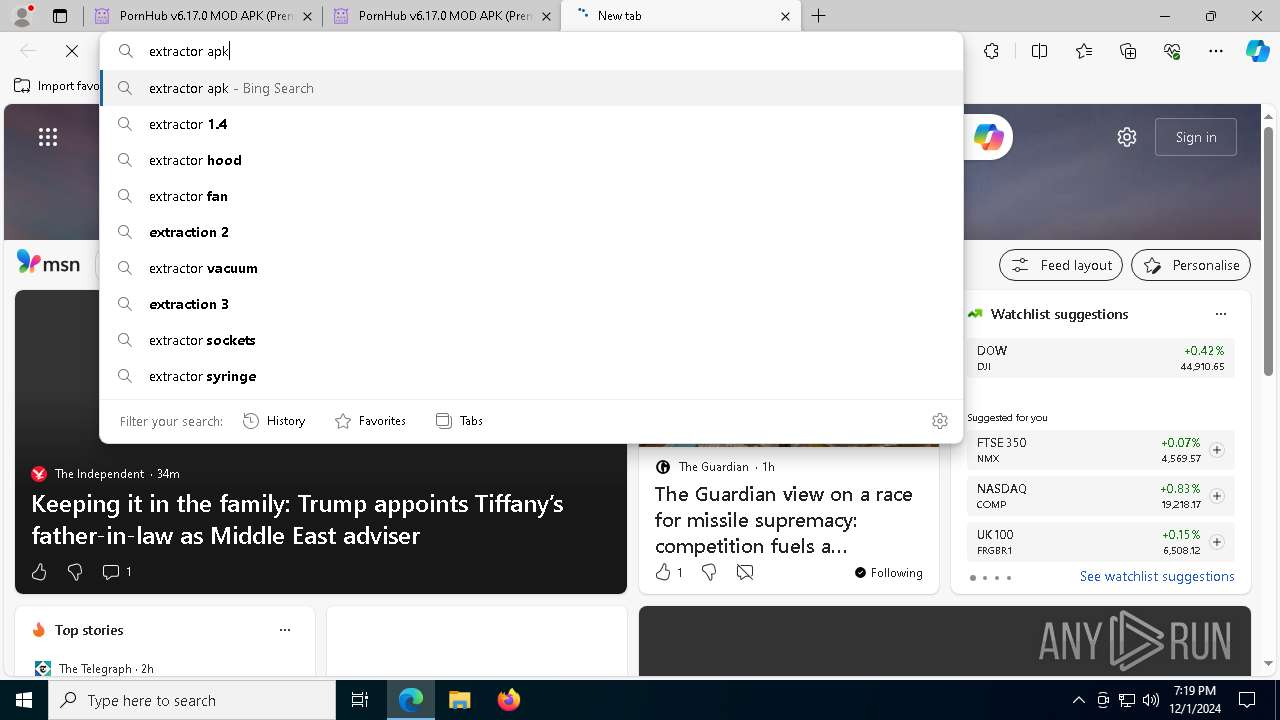Filter search by Favorites
The height and width of the screenshot is (720, 1280).
[370, 421]
